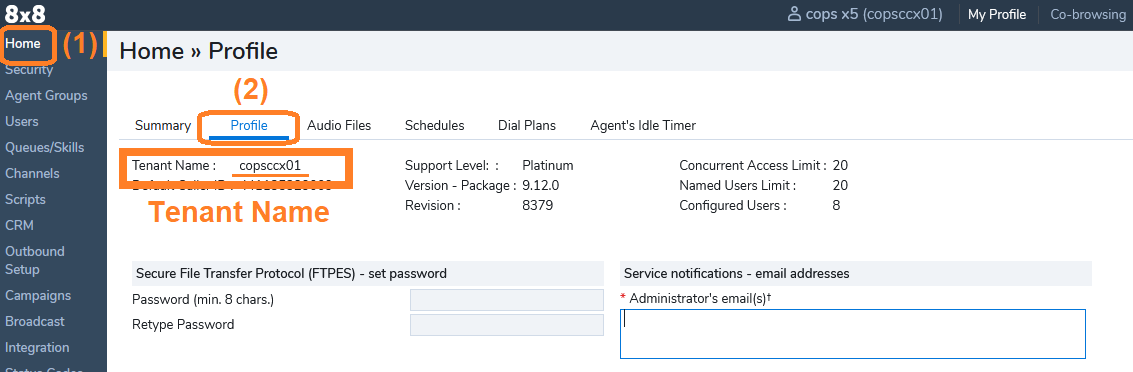Image resolution: width=1133 pixels, height=372 pixels.
Task: Open the Agent's Idle Timer tab
Action: tap(643, 126)
